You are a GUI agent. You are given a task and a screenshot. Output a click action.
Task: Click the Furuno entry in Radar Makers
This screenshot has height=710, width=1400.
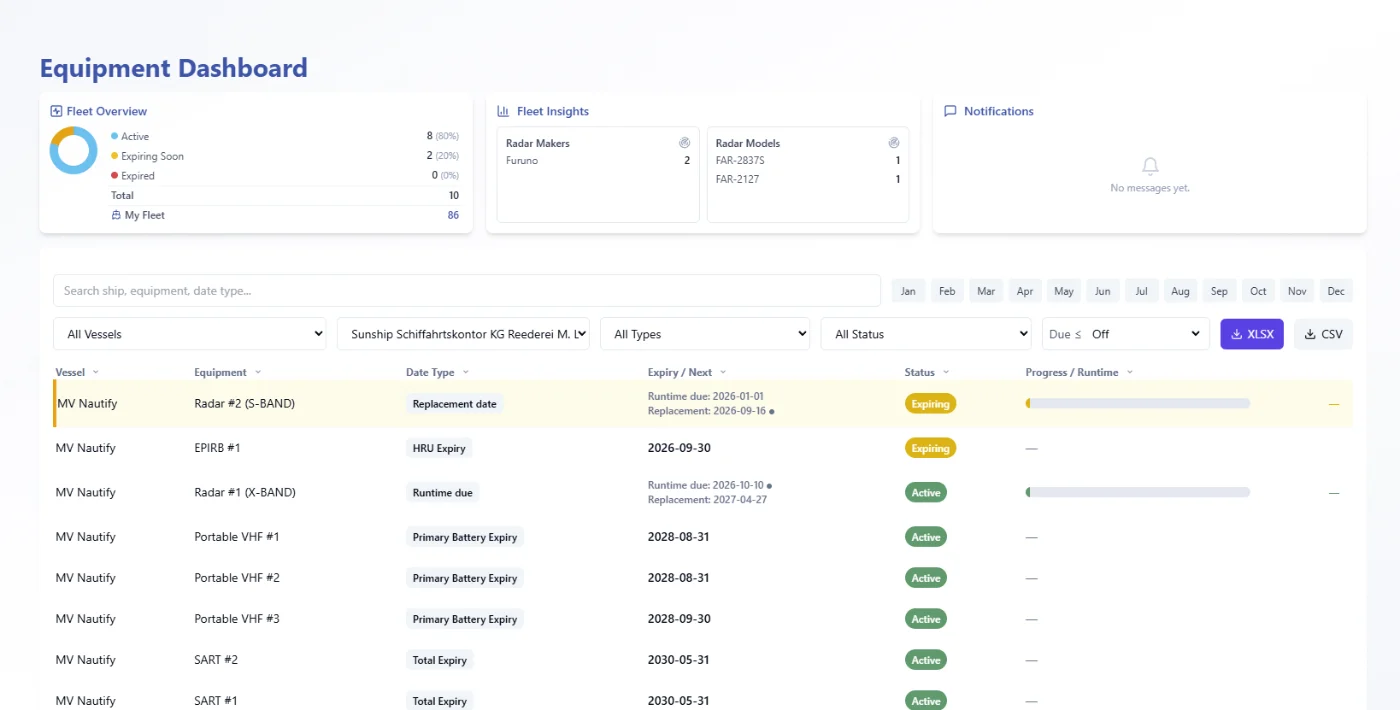click(x=522, y=160)
